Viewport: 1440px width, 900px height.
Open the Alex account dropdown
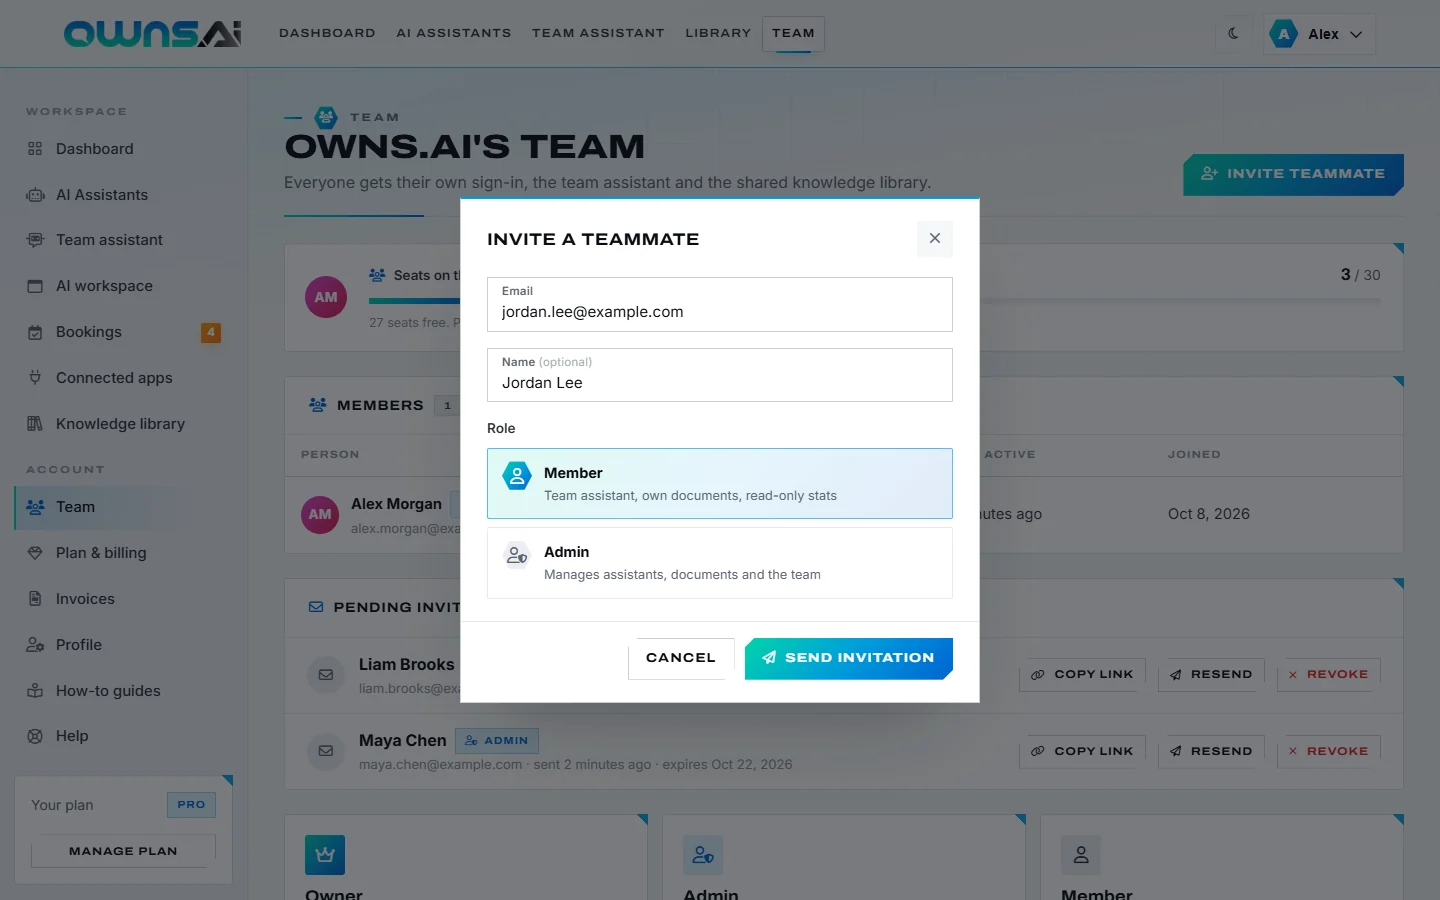pos(1319,34)
